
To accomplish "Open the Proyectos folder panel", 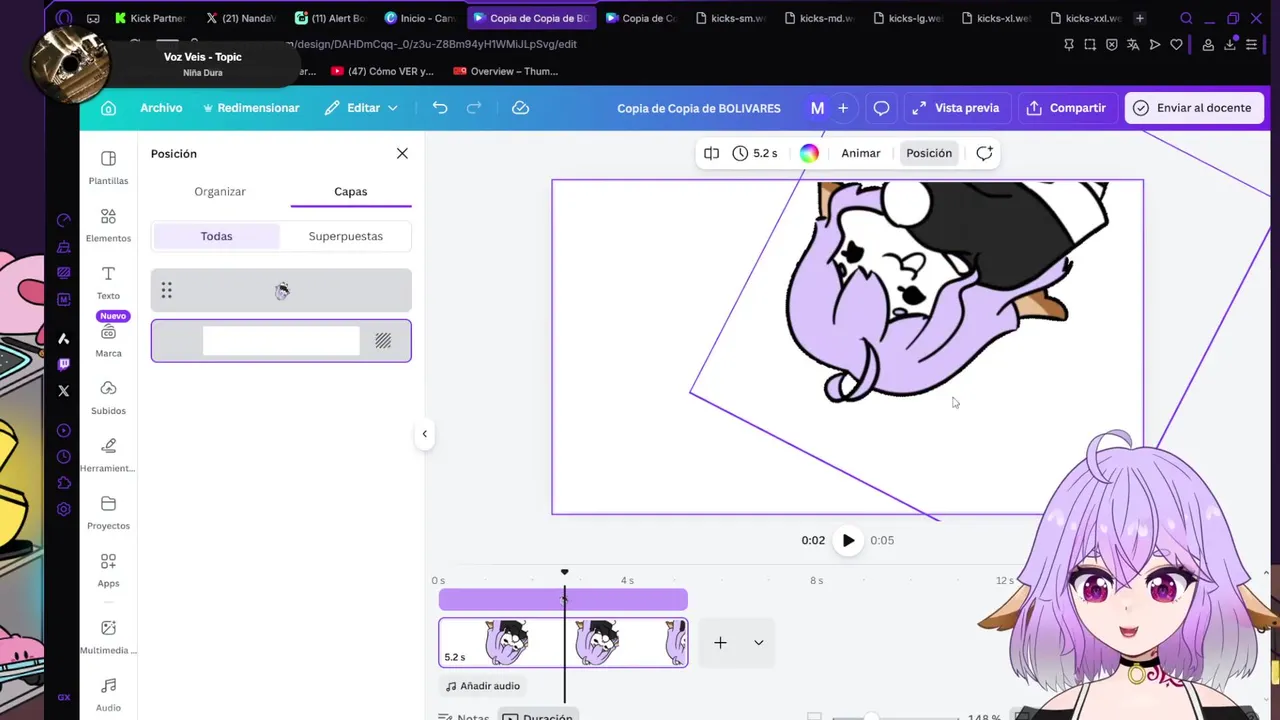I will click(108, 513).
